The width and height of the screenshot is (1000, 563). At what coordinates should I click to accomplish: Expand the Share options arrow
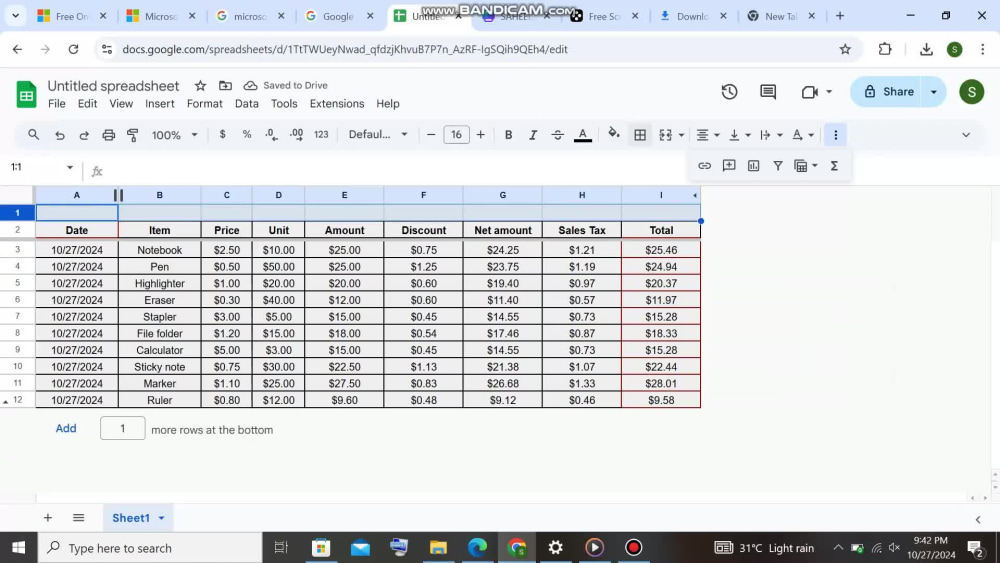tap(934, 92)
